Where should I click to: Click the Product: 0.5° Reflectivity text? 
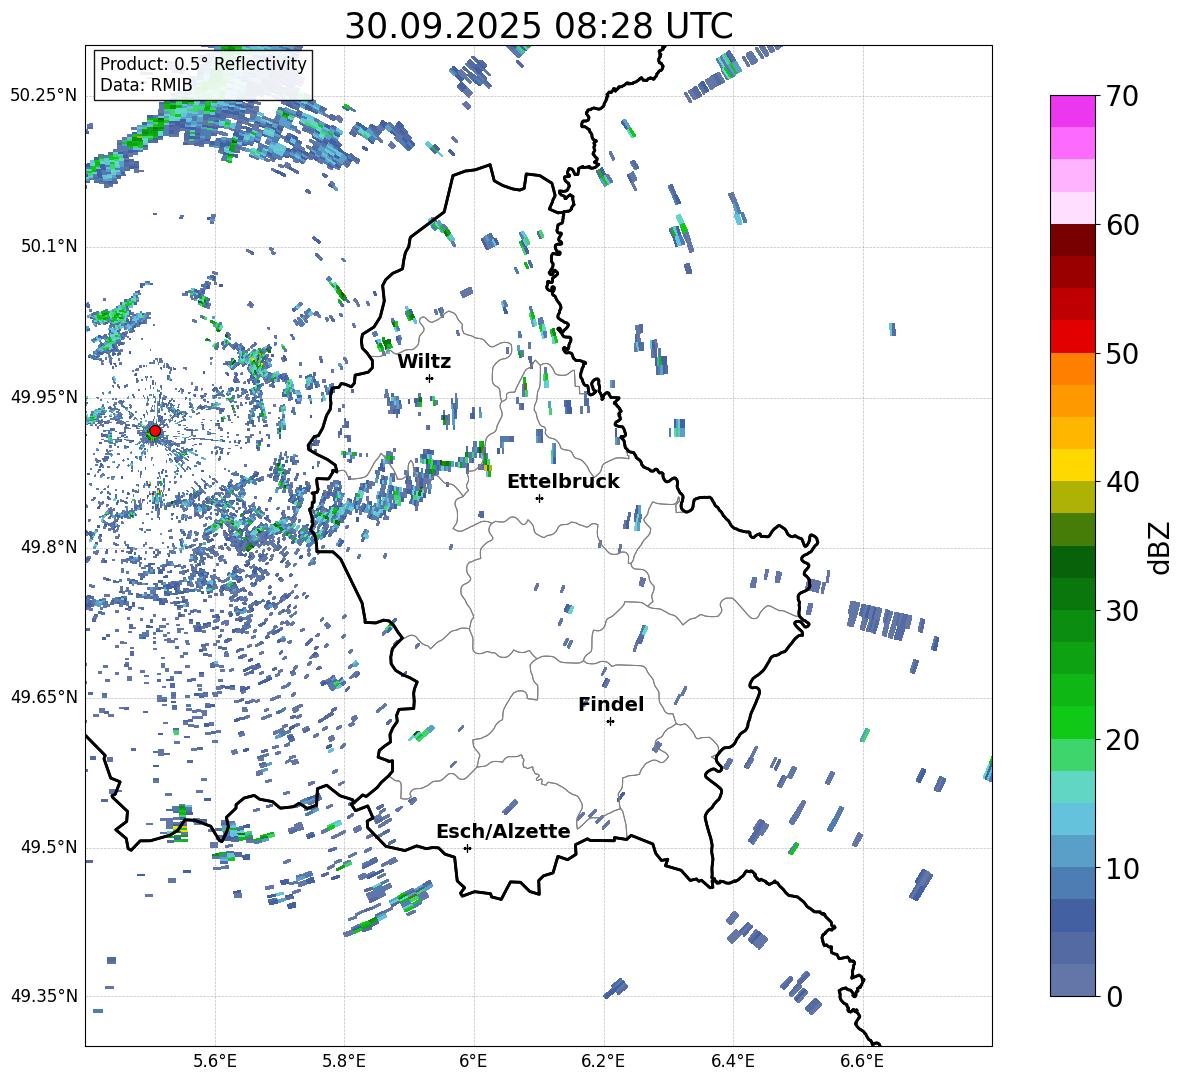tap(203, 64)
